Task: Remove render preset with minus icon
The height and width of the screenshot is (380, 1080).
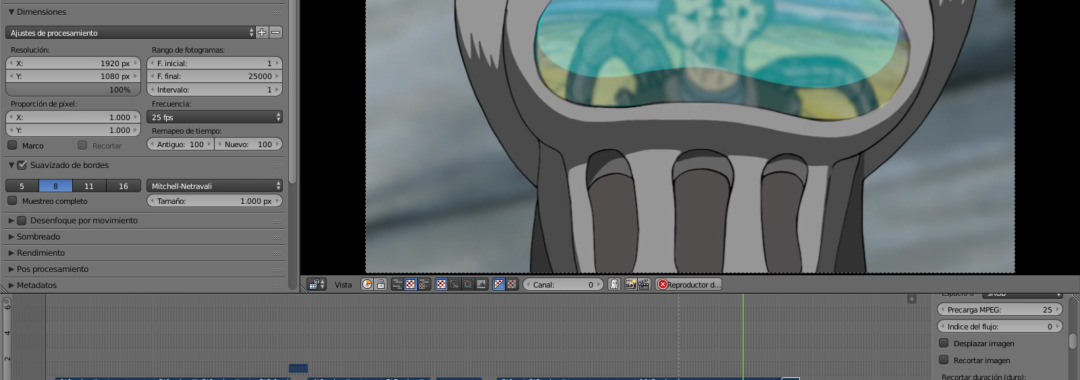Action: (x=276, y=32)
